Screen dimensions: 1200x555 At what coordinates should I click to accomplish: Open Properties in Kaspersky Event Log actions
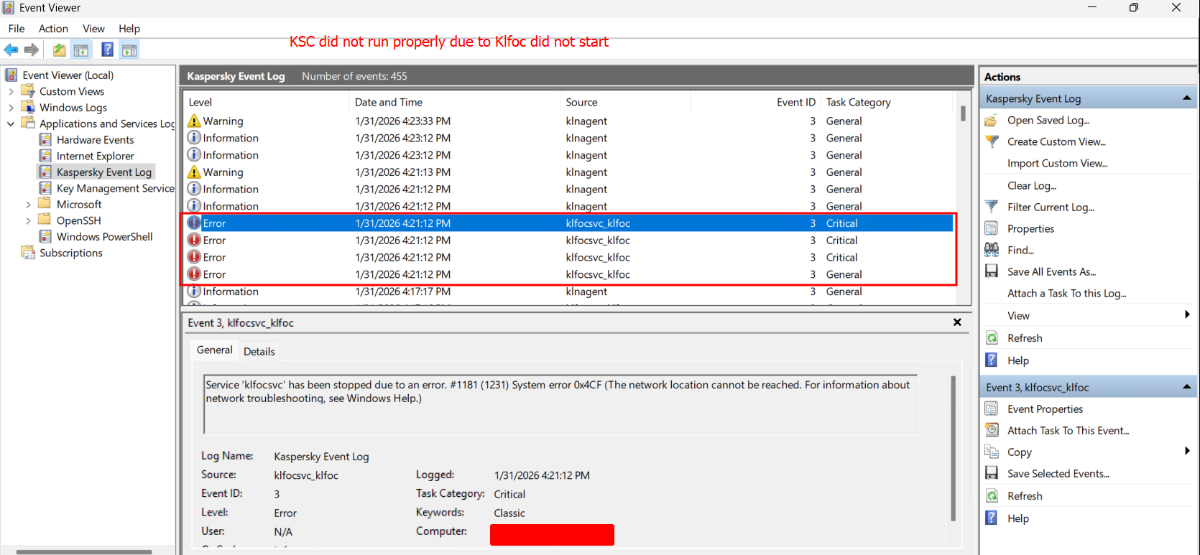[x=1030, y=229]
